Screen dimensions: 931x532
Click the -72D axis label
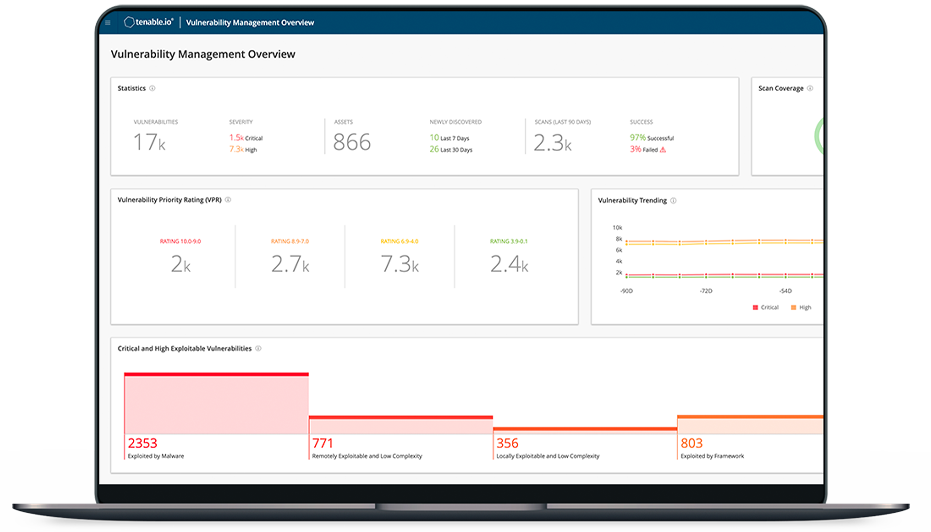[705, 291]
